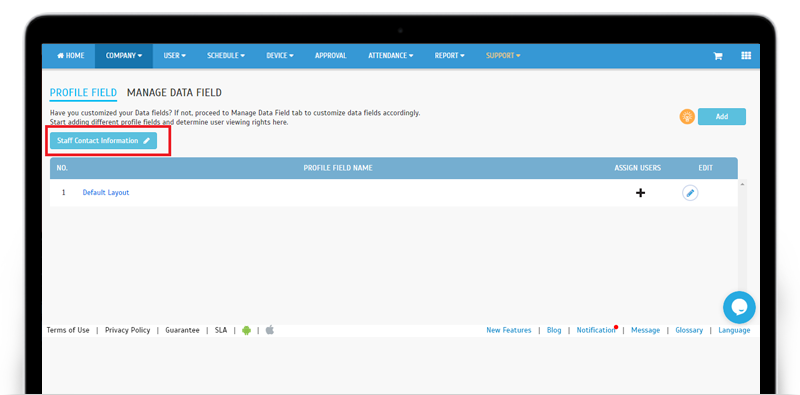Viewport: 800px width, 395px height.
Task: Open the Guarantee link
Action: coord(182,330)
